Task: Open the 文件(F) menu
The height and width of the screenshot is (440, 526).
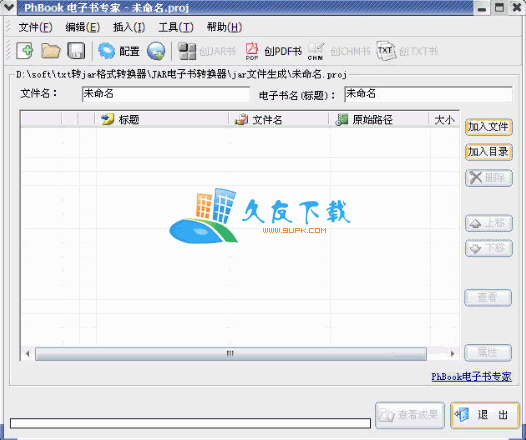Action: [35, 27]
